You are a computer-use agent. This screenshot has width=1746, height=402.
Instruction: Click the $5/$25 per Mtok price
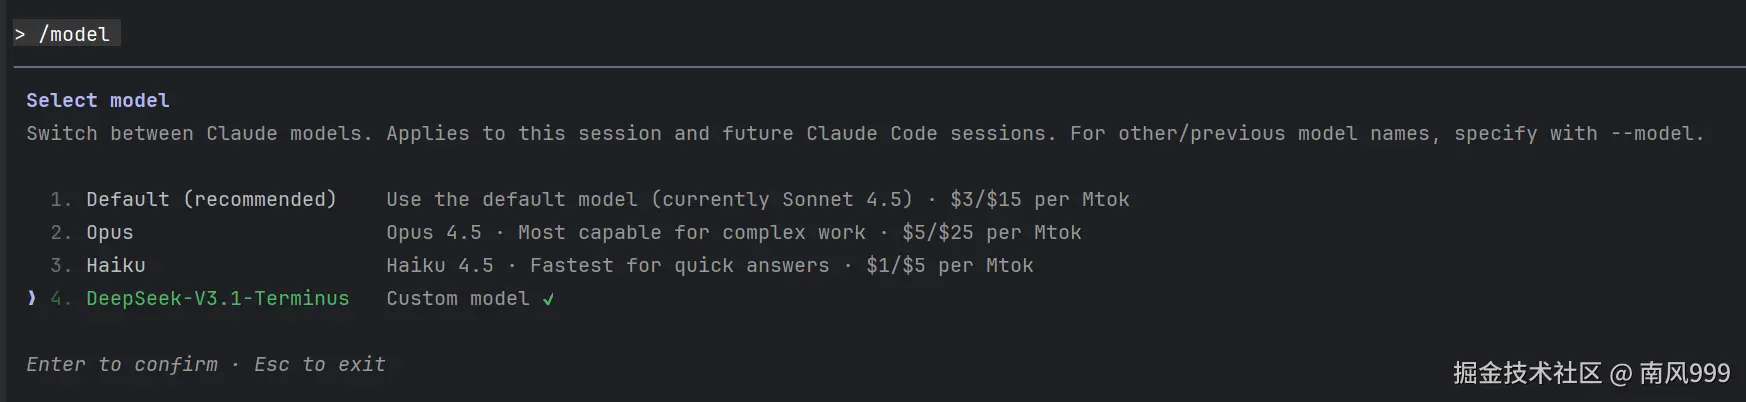[991, 232]
